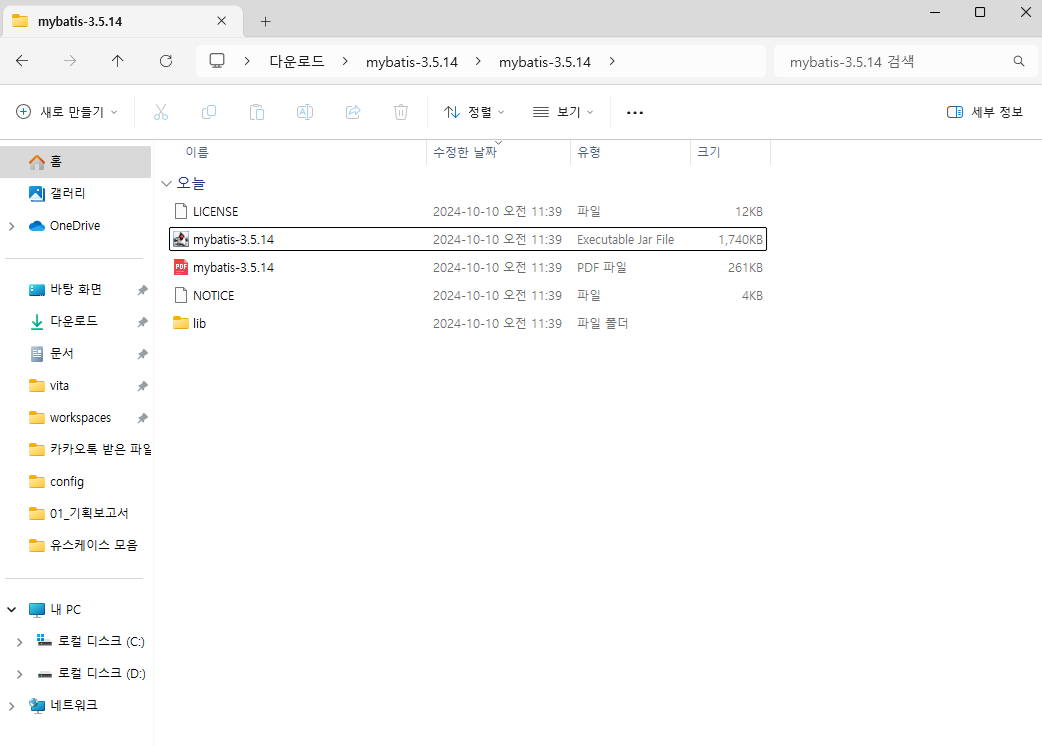Open OneDrive in the sidebar
The height and width of the screenshot is (746, 1042).
pos(75,226)
